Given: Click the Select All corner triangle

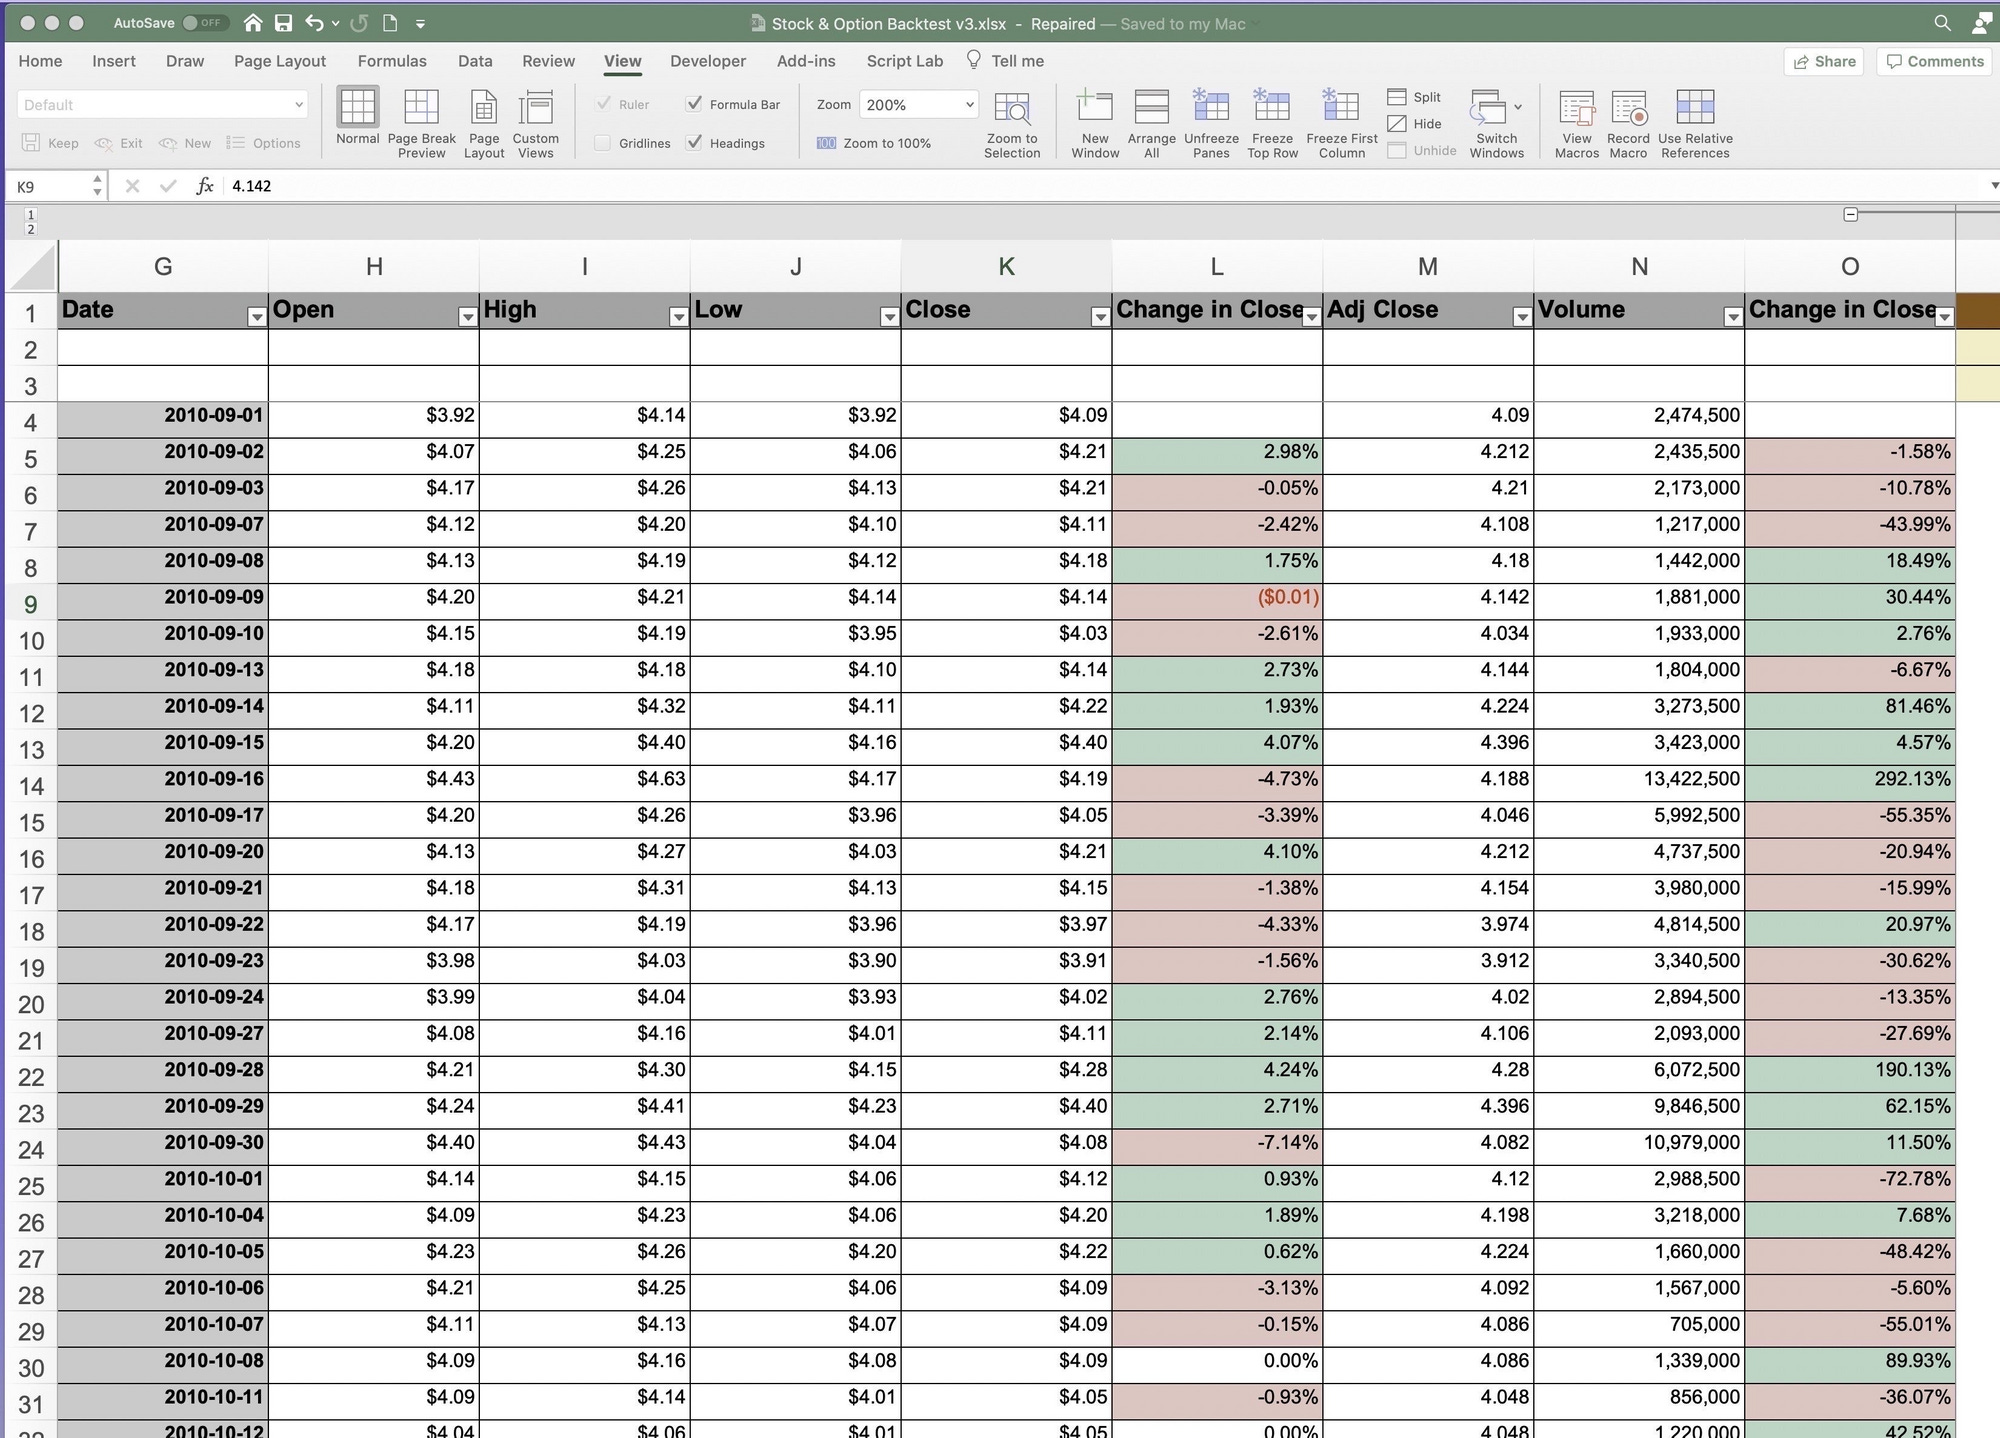Looking at the screenshot, I should point(32,268).
